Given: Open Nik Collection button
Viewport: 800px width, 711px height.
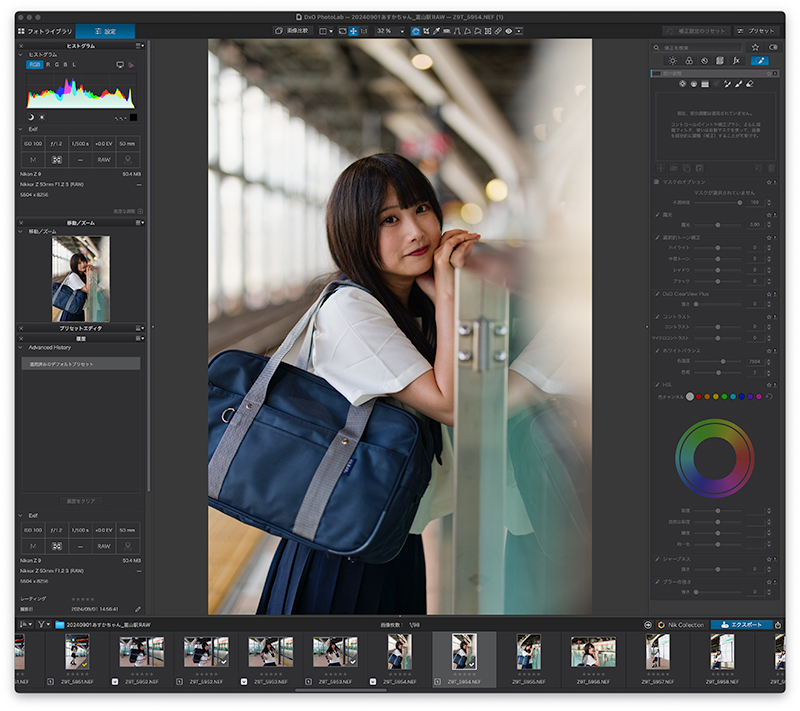Looking at the screenshot, I should tap(681, 625).
